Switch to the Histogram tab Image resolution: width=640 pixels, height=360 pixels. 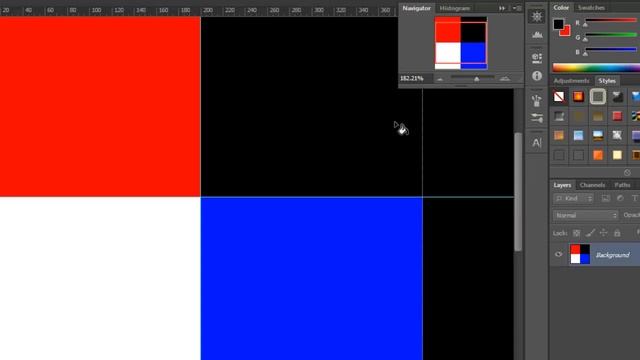coord(455,8)
